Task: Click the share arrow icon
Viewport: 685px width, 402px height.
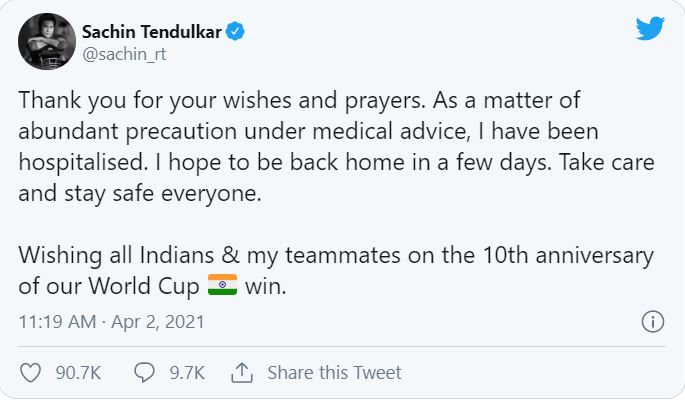Action: click(x=242, y=373)
